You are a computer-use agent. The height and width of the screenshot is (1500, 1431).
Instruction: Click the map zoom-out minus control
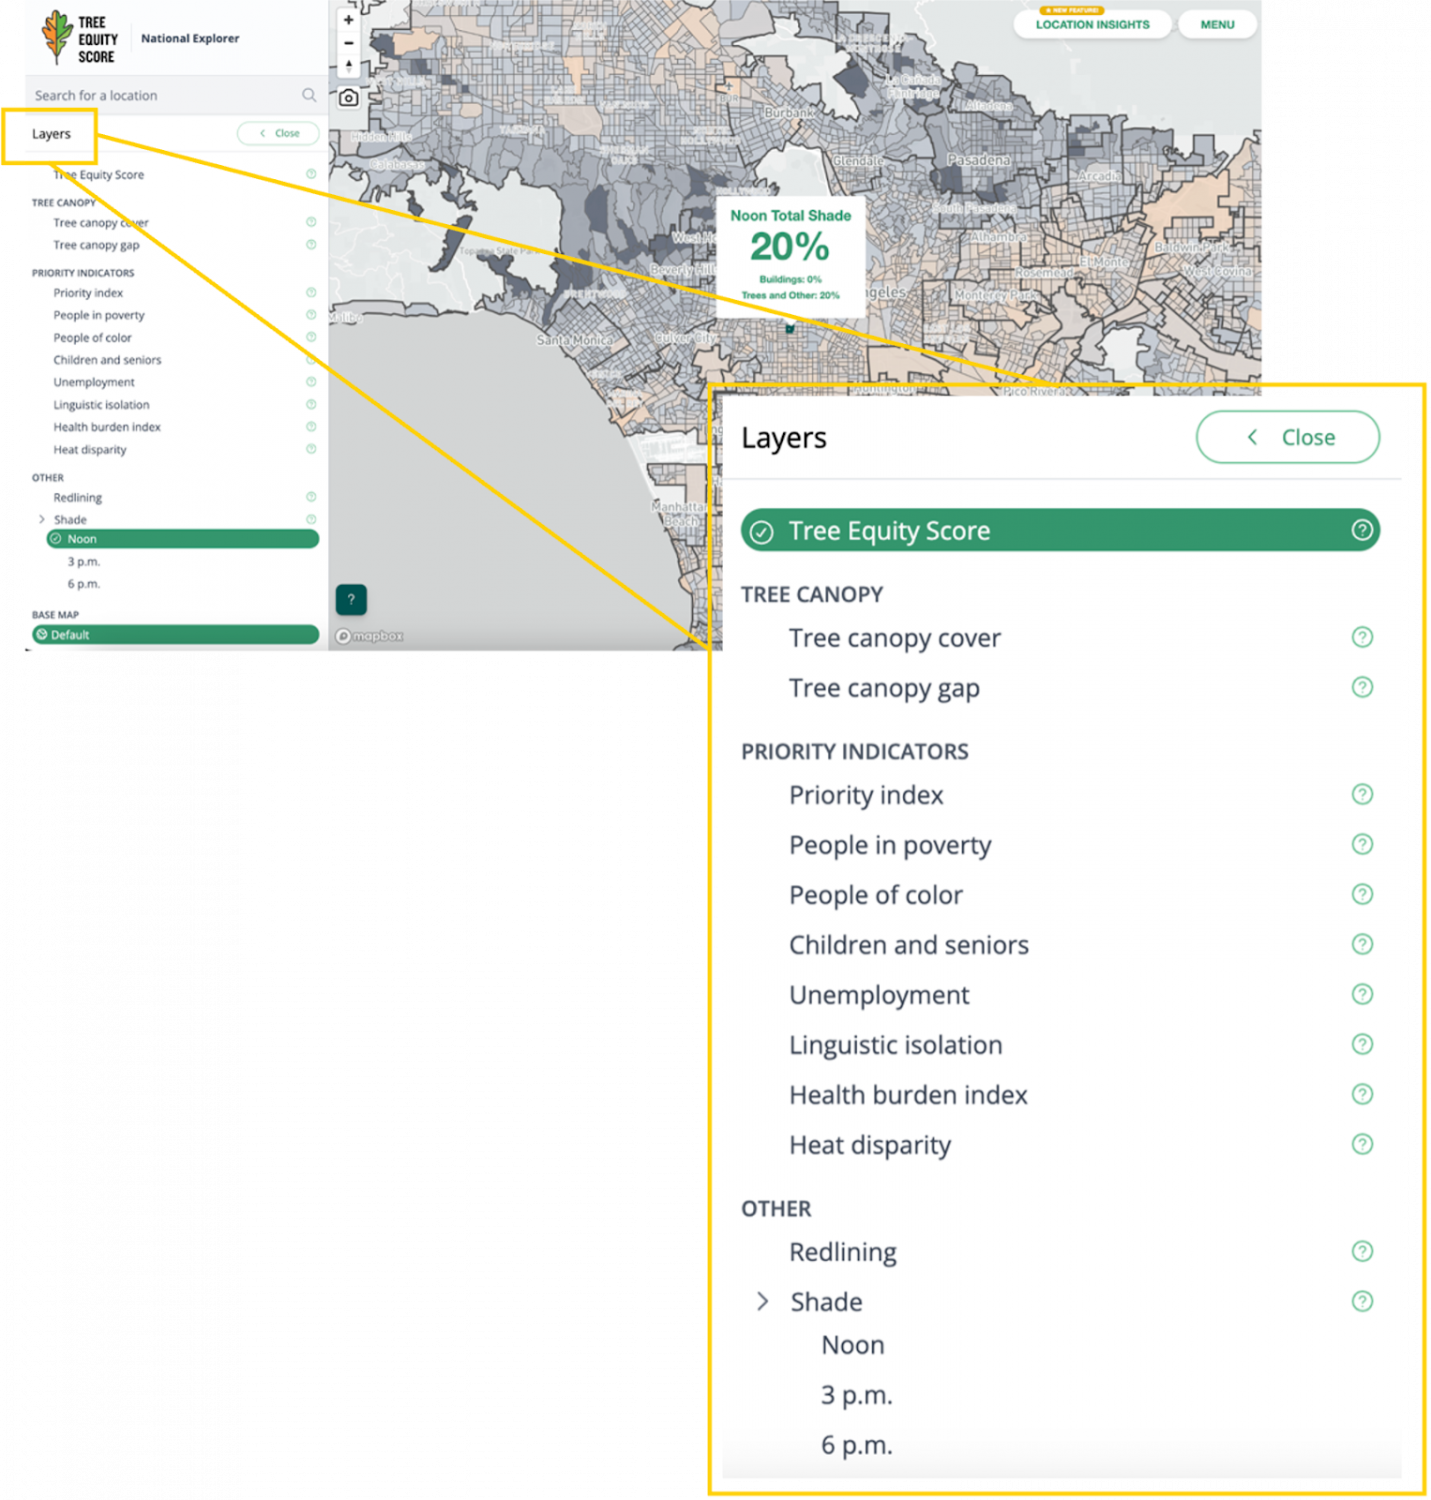pos(348,43)
